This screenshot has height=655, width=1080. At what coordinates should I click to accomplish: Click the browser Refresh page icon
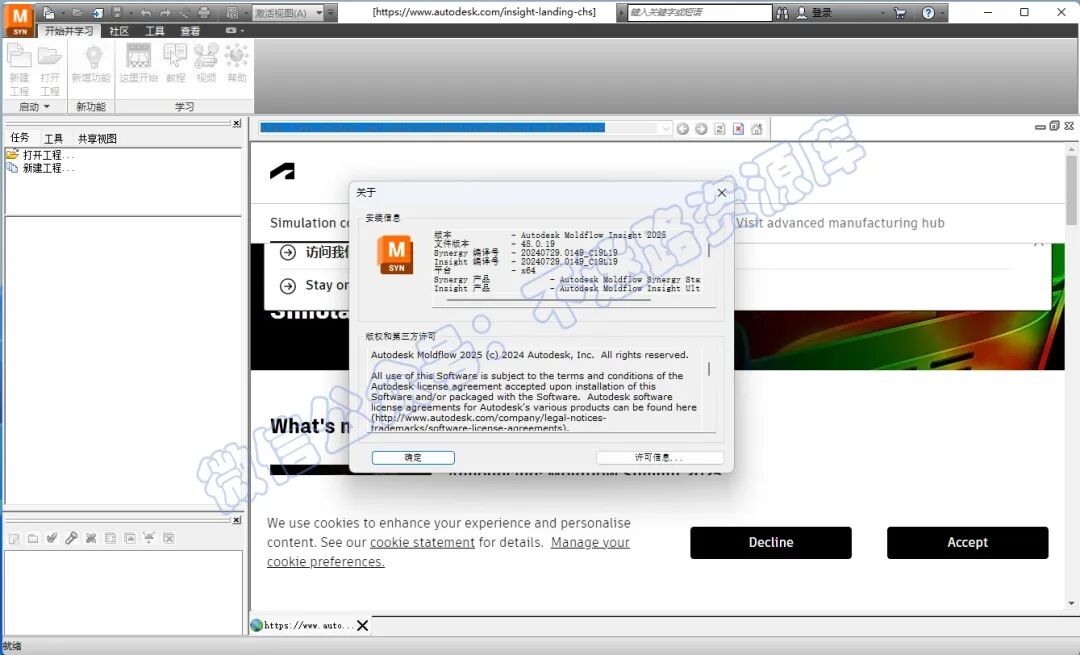(x=720, y=129)
